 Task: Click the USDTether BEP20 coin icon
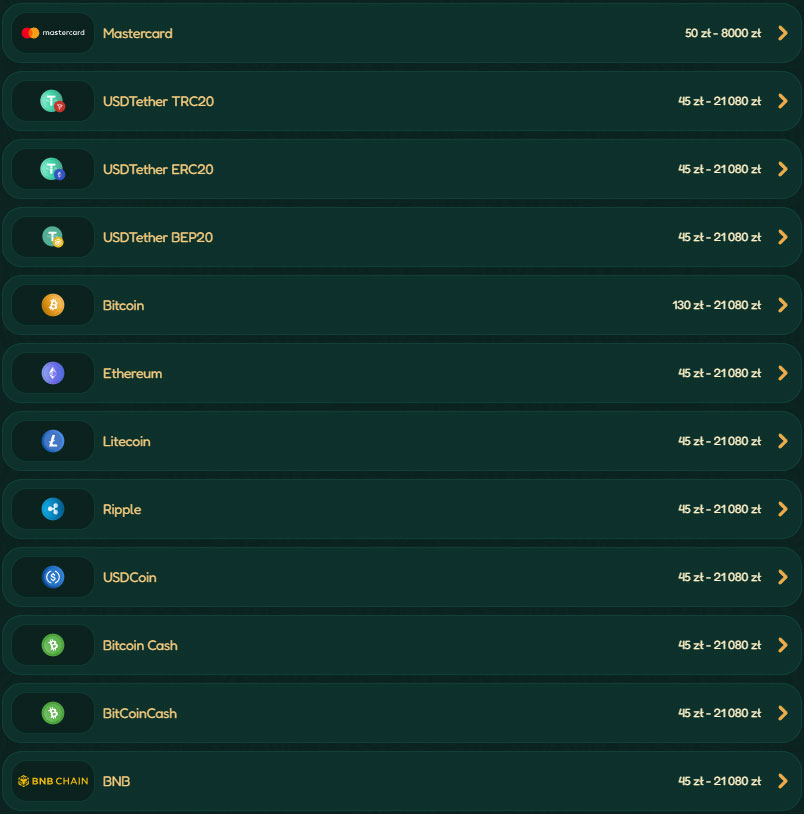(x=53, y=237)
